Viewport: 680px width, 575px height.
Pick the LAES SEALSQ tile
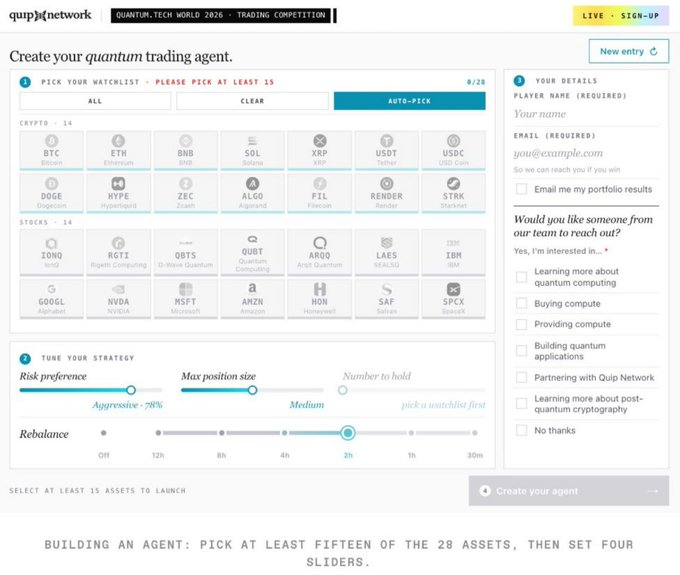(386, 253)
